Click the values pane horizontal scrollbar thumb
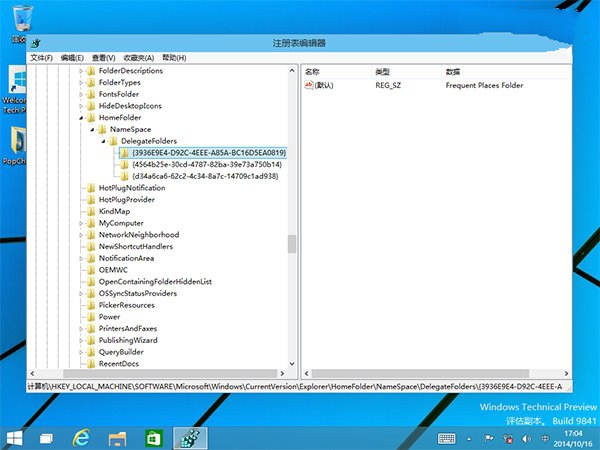This screenshot has width=600, height=450. (420, 373)
